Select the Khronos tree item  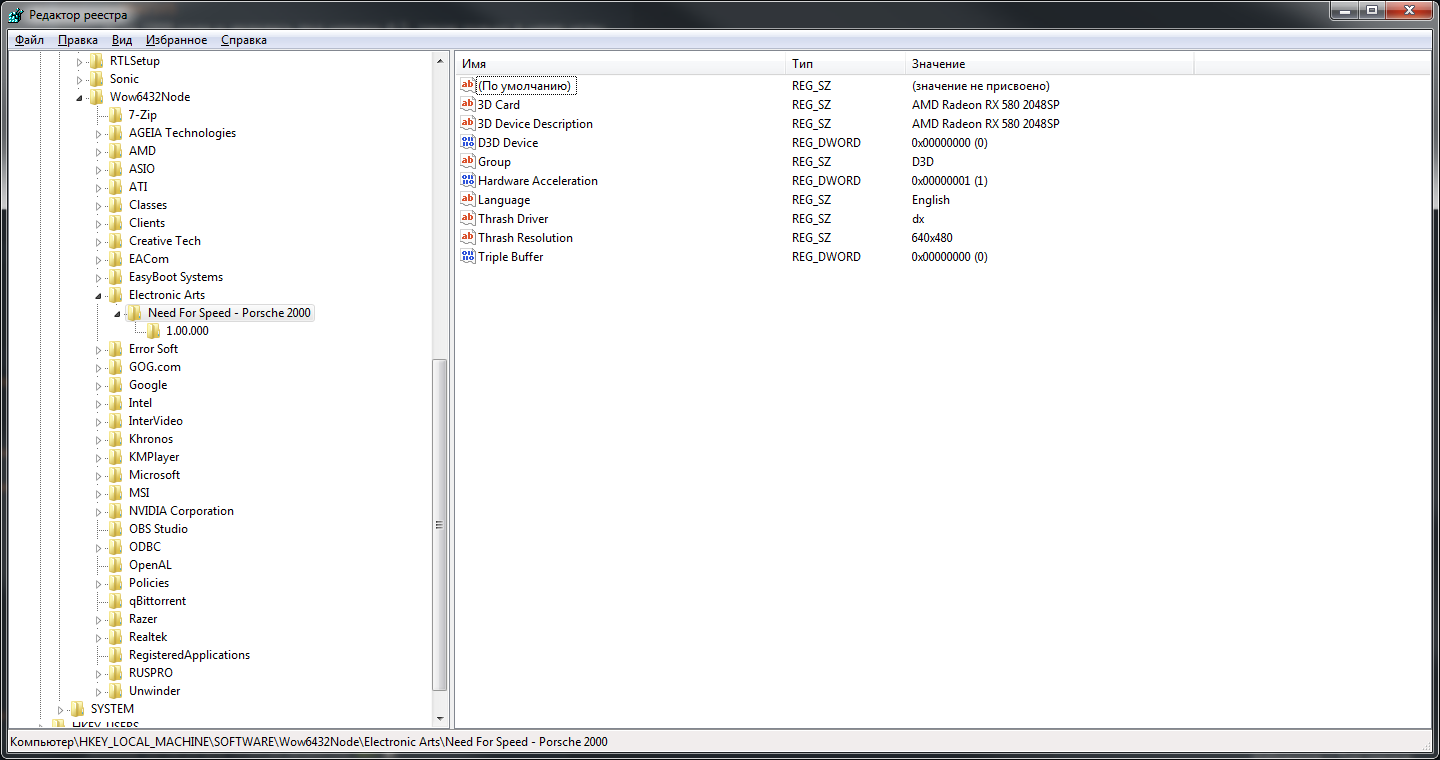(x=151, y=439)
